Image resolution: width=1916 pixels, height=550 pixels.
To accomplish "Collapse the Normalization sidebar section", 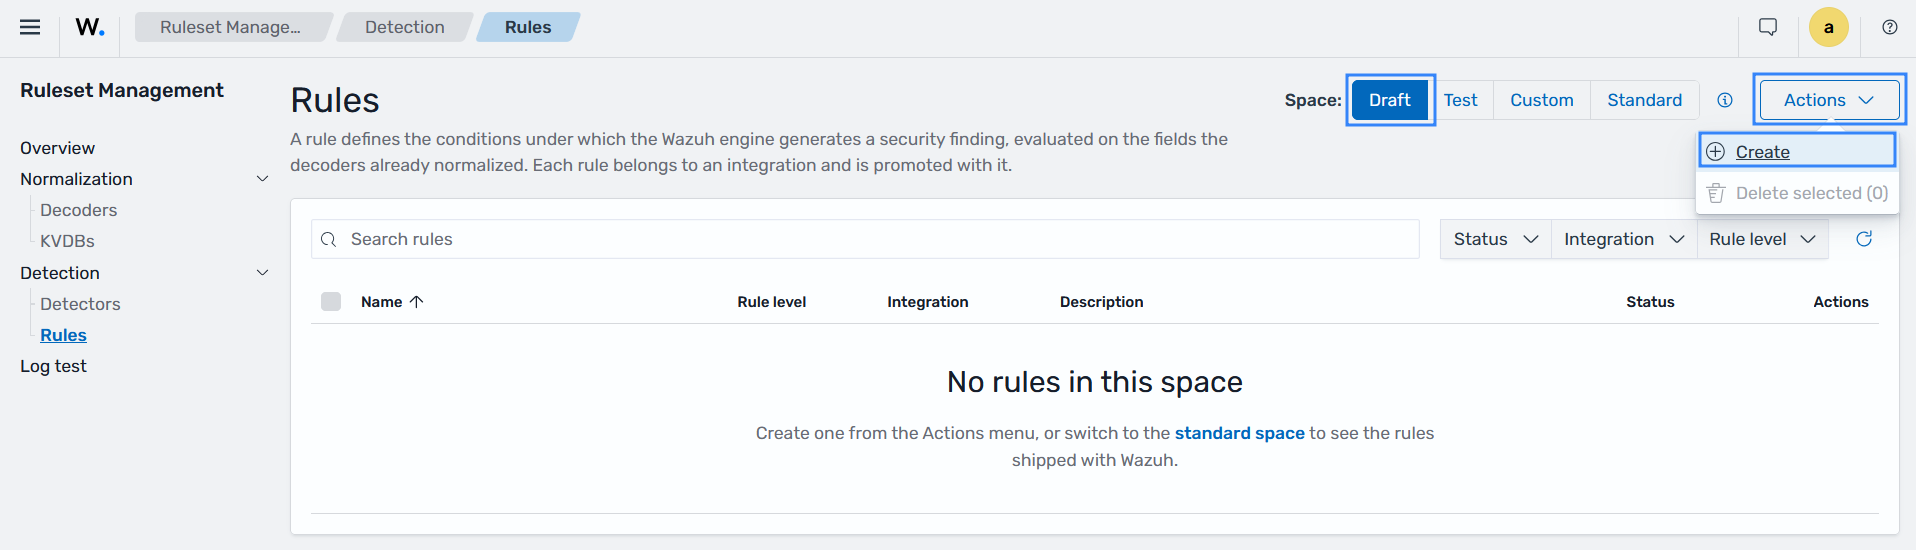I will tap(263, 179).
